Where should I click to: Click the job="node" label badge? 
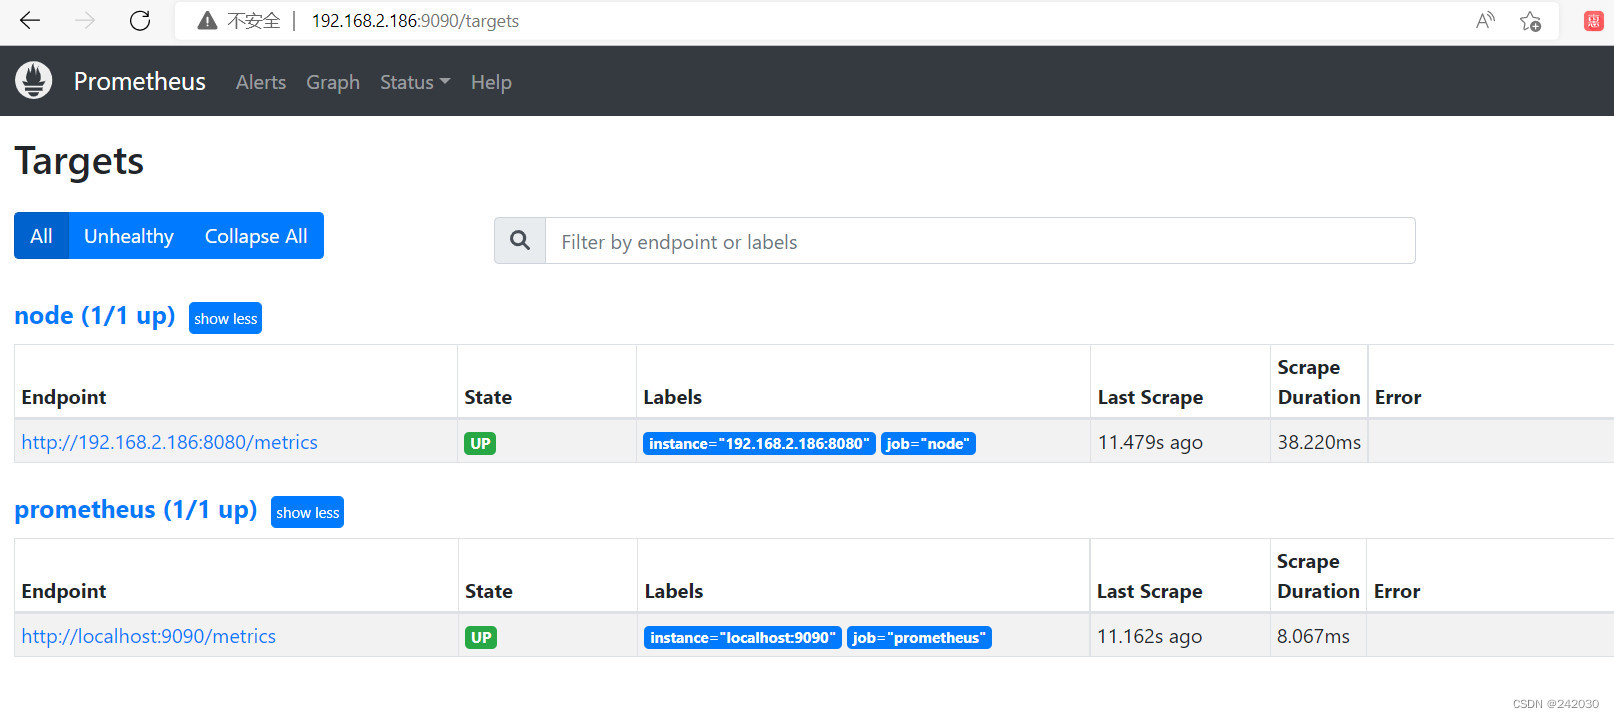pos(928,443)
